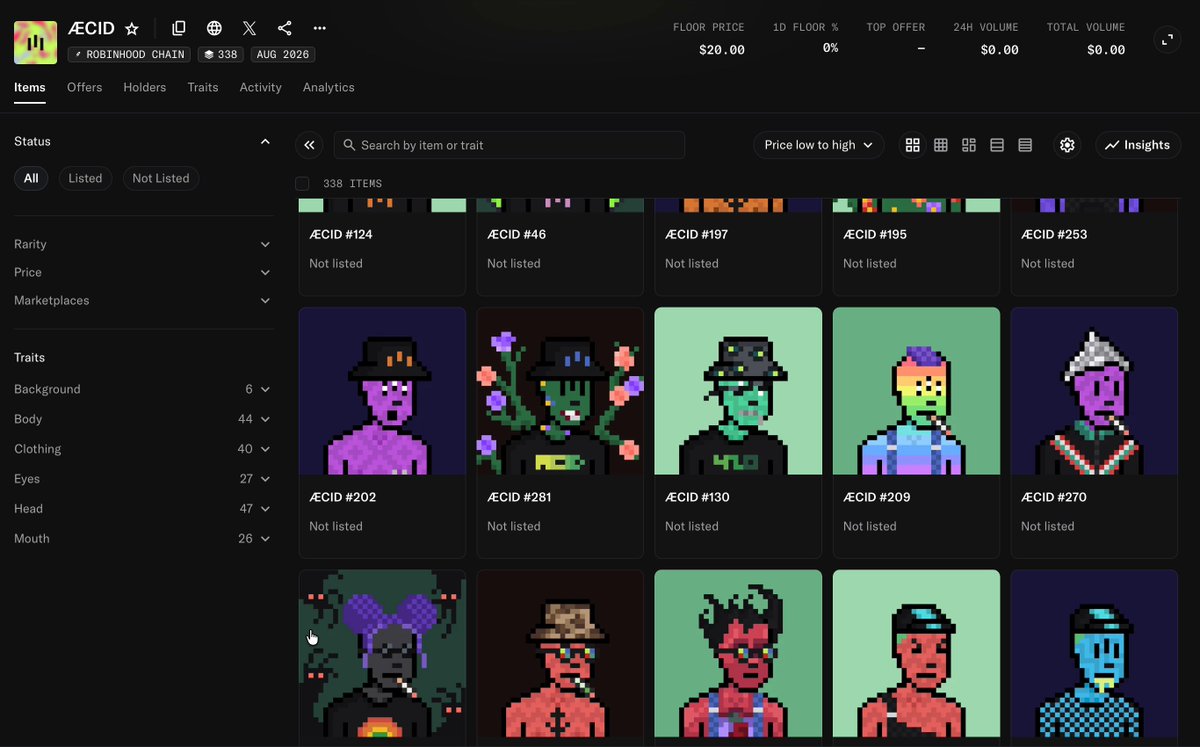1200x747 pixels.
Task: Open the ÆCID #281 flower character thumbnail
Action: coord(560,391)
